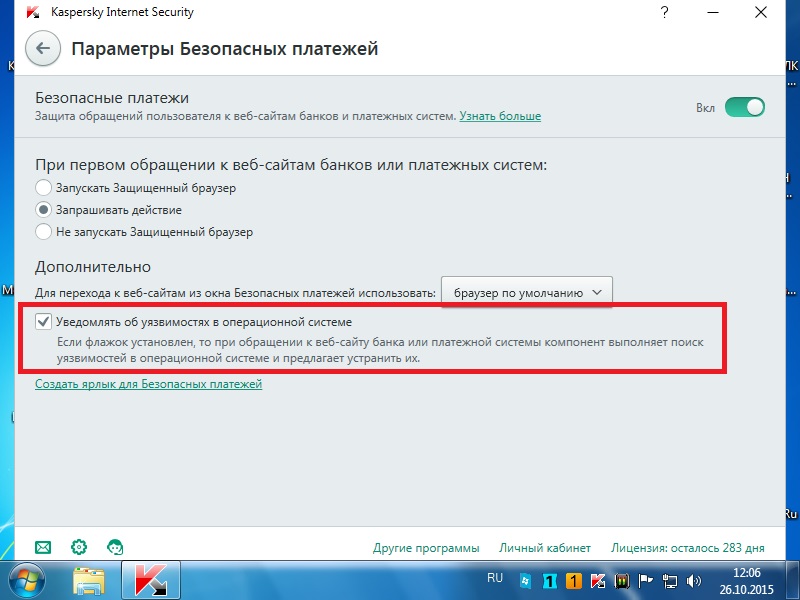The width and height of the screenshot is (800, 600).
Task: Open the support agent icon in footer
Action: [x=115, y=547]
